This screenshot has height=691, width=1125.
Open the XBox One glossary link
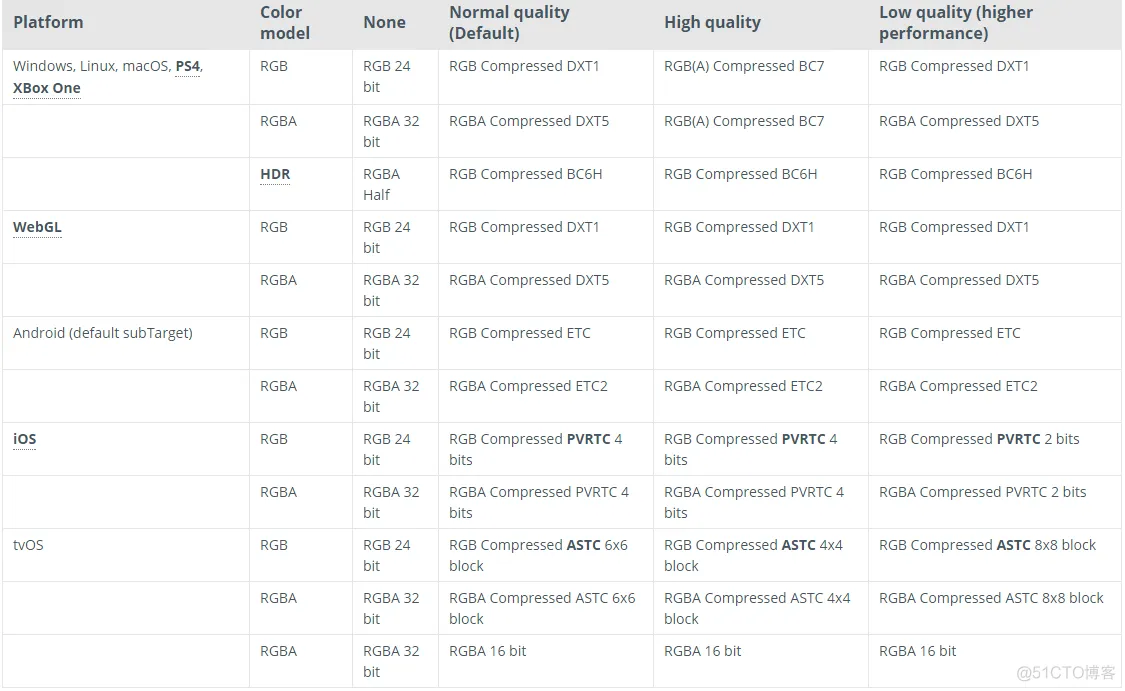[47, 88]
